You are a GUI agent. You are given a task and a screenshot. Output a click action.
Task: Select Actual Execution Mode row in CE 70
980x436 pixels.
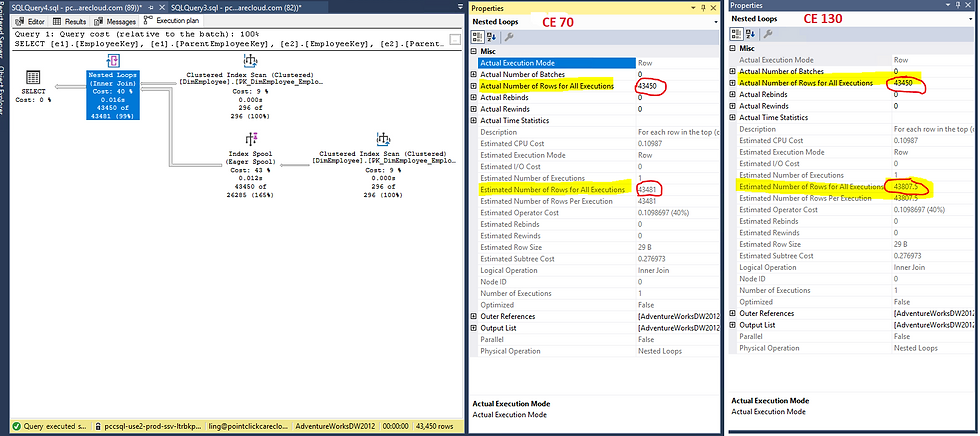tap(599, 63)
